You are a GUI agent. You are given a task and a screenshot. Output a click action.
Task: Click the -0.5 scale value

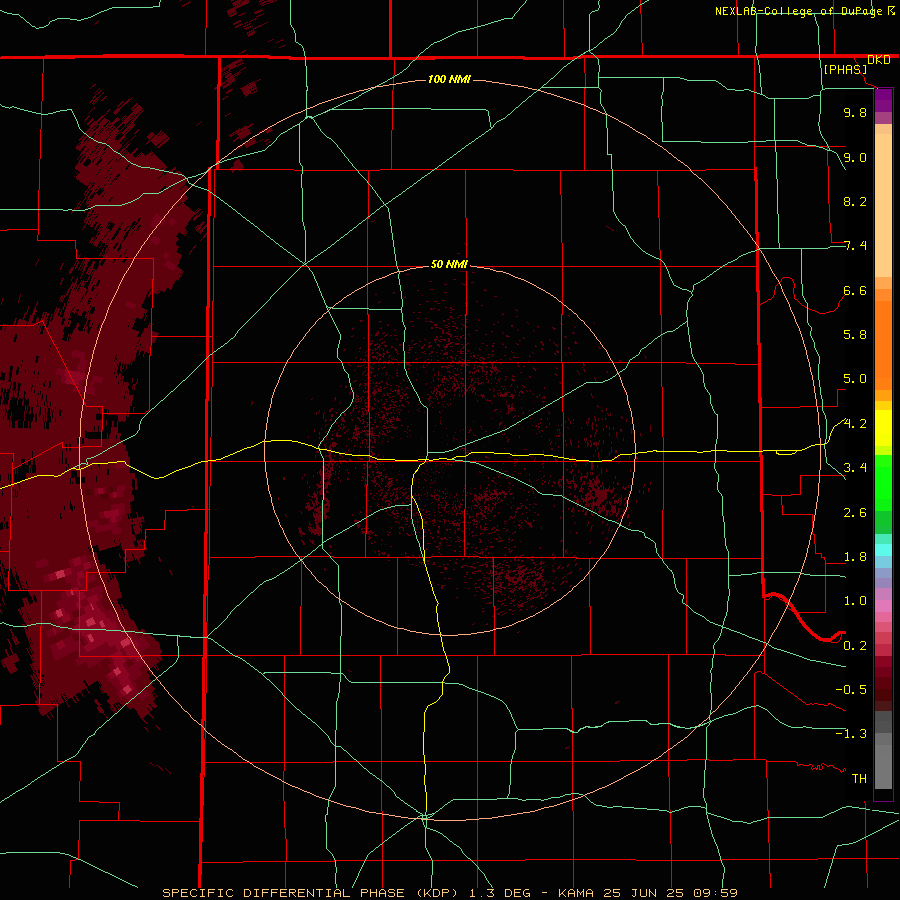[x=851, y=690]
